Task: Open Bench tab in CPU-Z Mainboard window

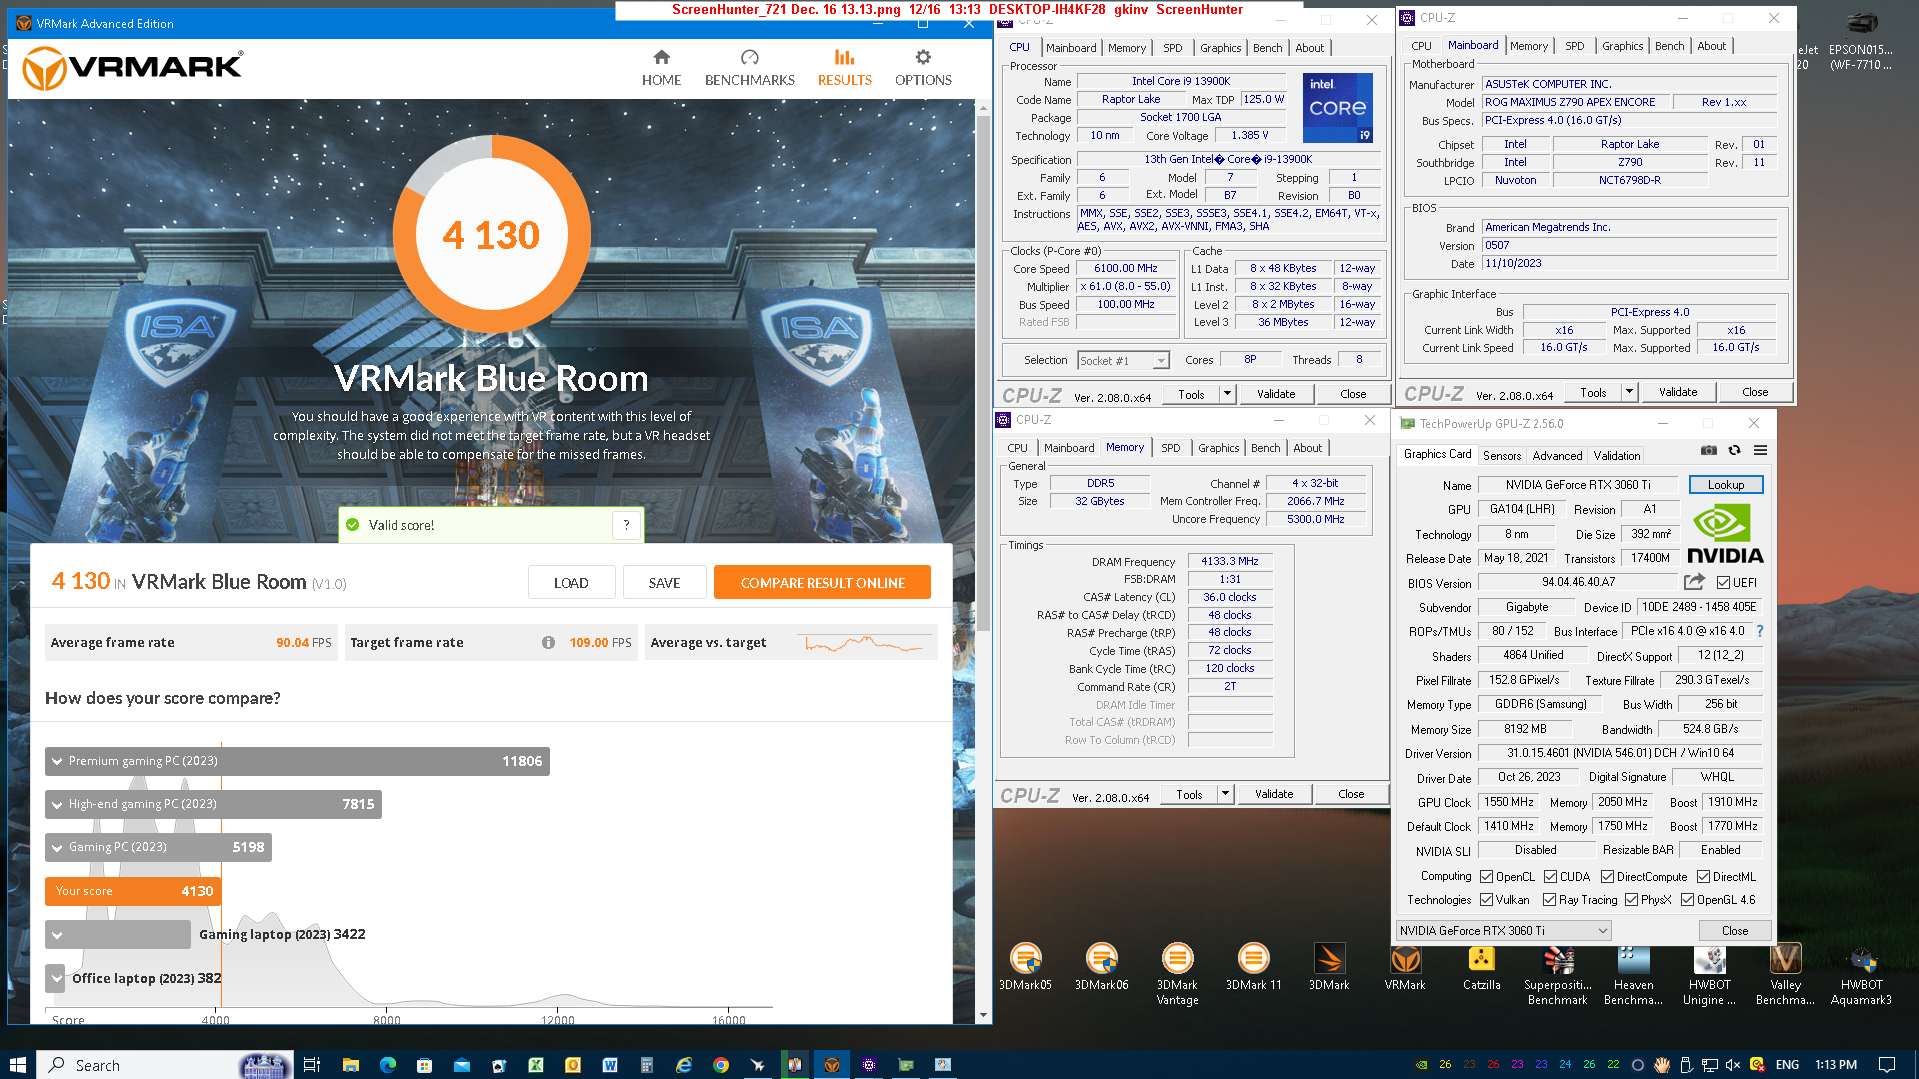Action: 1669,46
